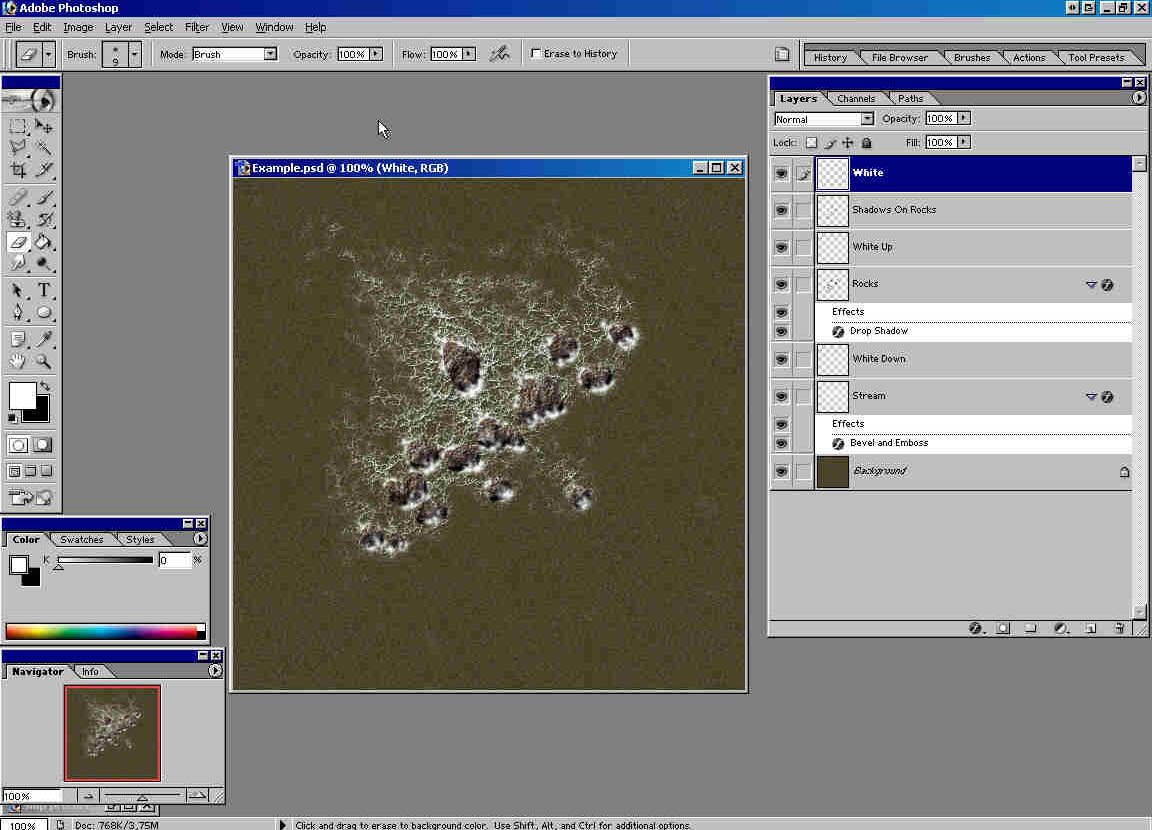Choose the Move tool
Screen dimensions: 1152x830
coord(45,126)
